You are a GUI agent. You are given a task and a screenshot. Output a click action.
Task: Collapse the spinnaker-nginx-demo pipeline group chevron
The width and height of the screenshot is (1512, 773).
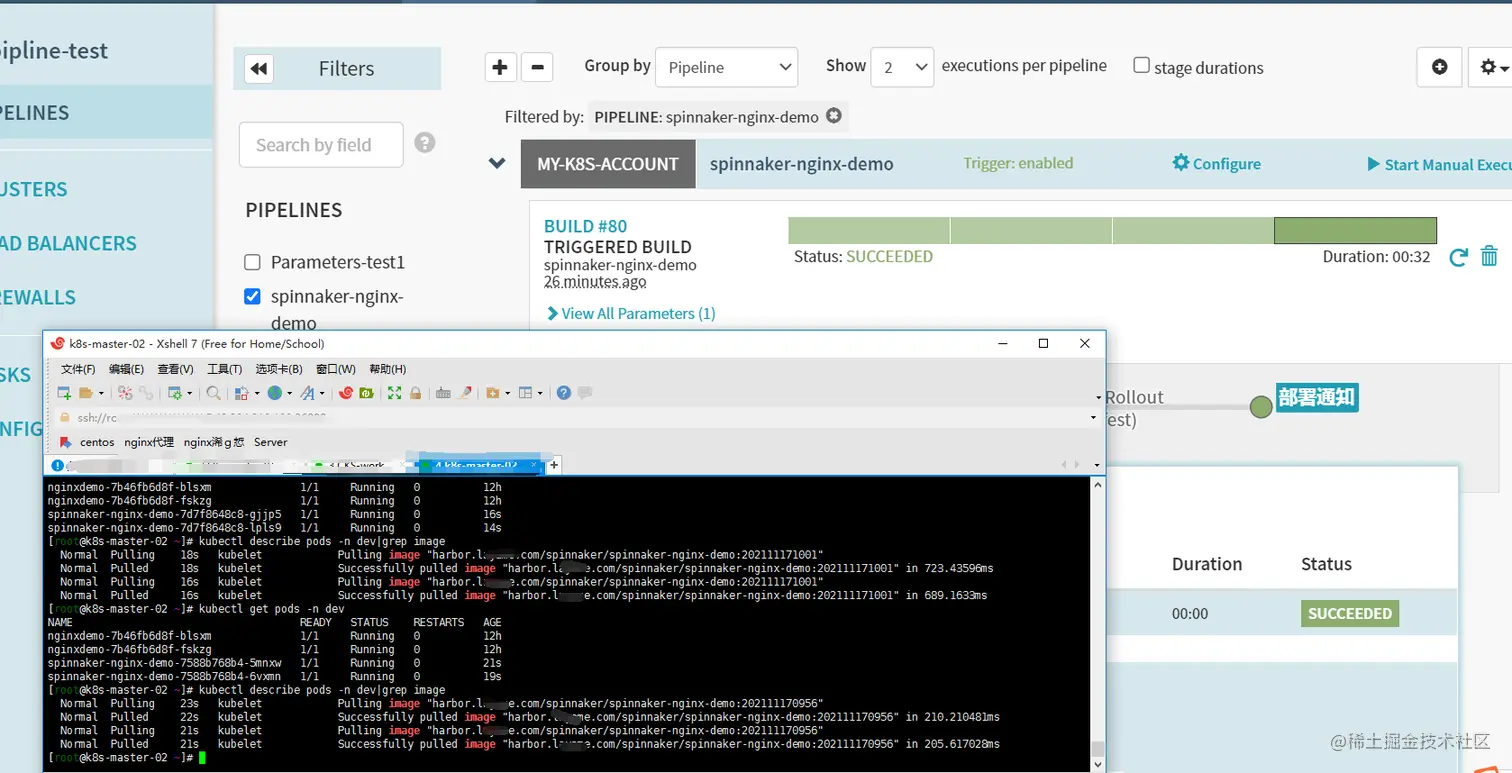(497, 163)
